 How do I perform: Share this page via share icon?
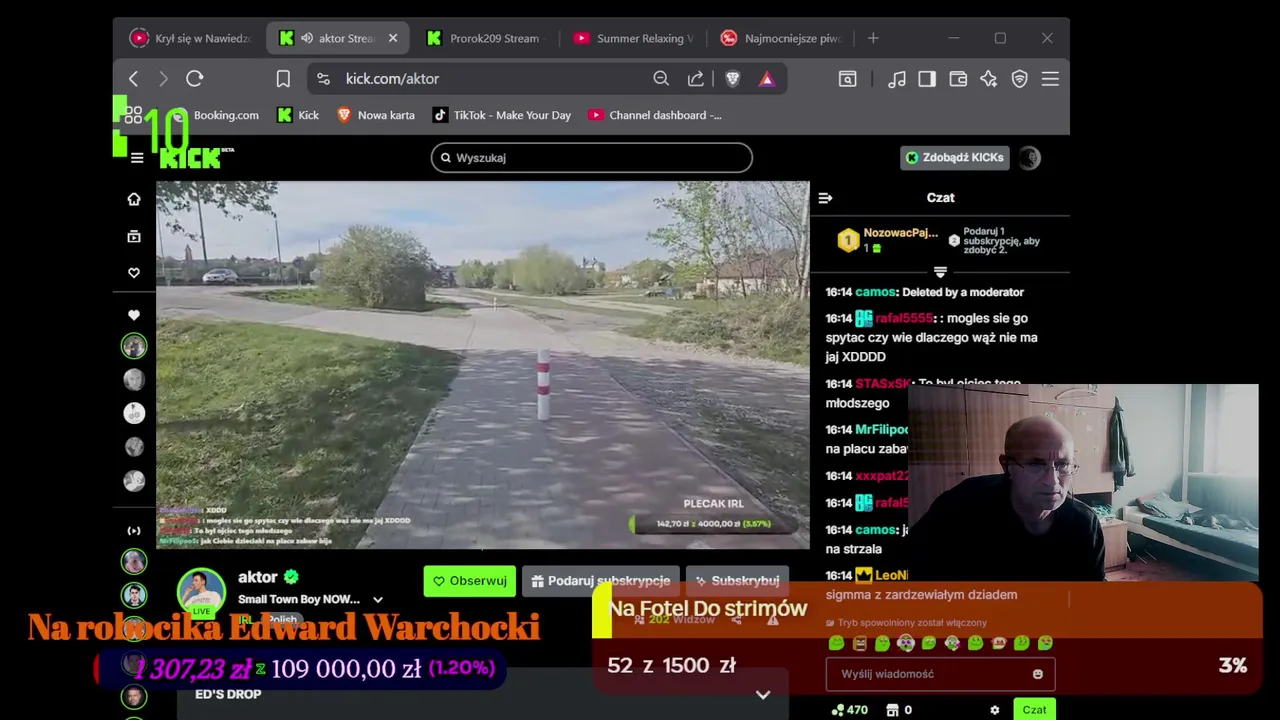point(696,78)
